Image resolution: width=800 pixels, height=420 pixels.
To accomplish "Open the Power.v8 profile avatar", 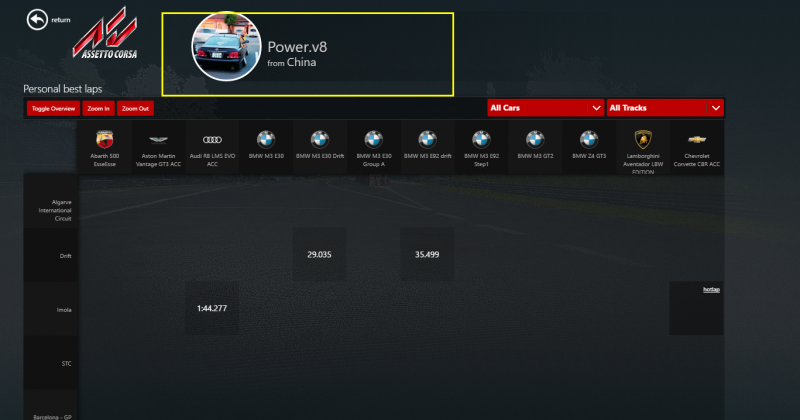I will click(226, 46).
